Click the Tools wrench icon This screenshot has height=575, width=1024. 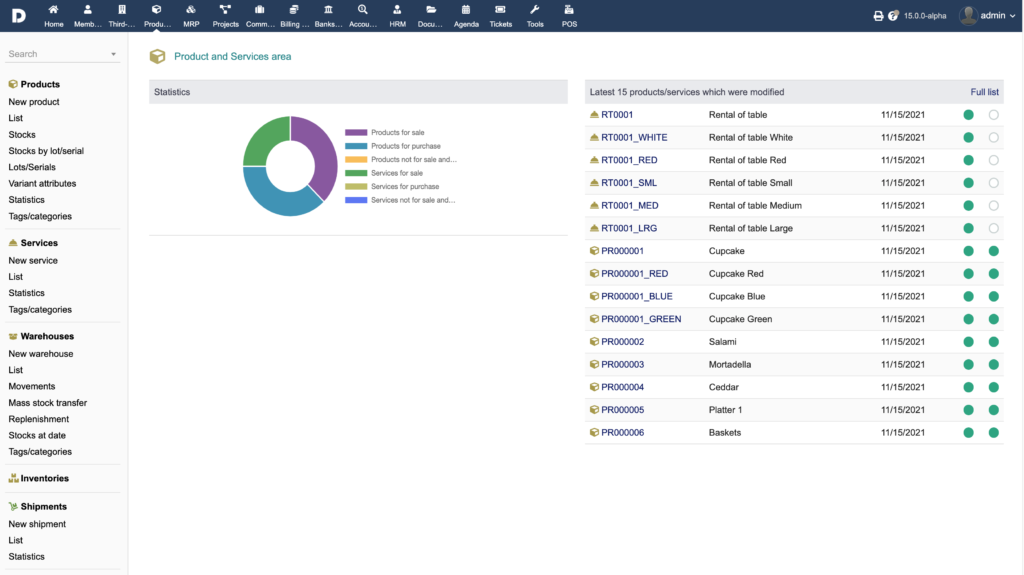click(535, 10)
